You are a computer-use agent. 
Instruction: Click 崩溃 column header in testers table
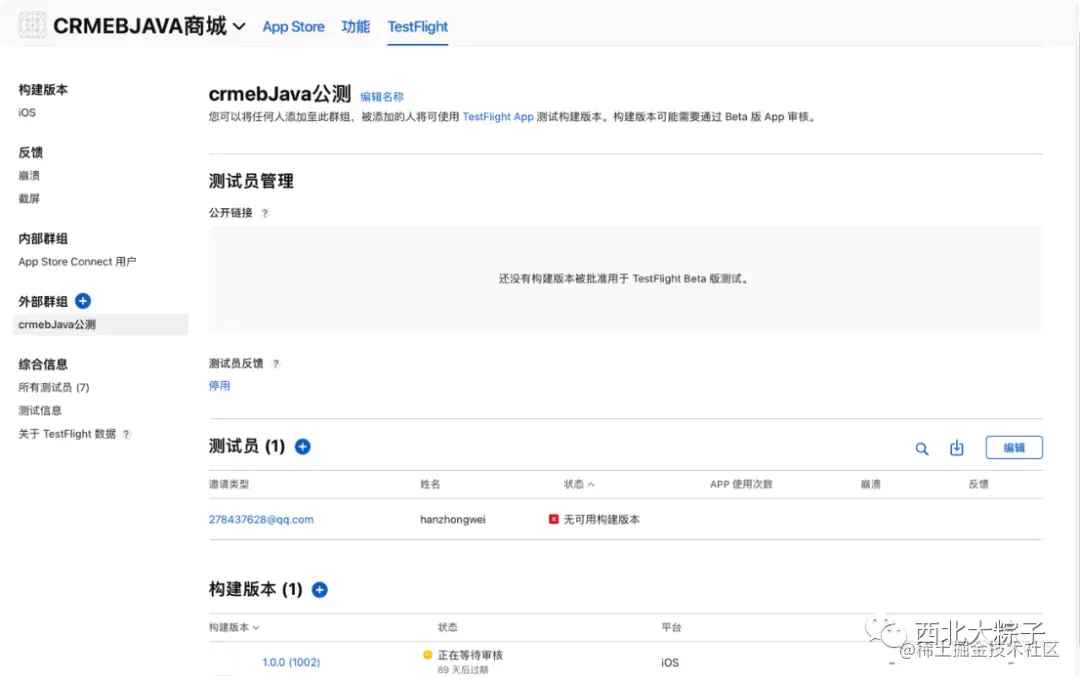pyautogui.click(x=871, y=484)
